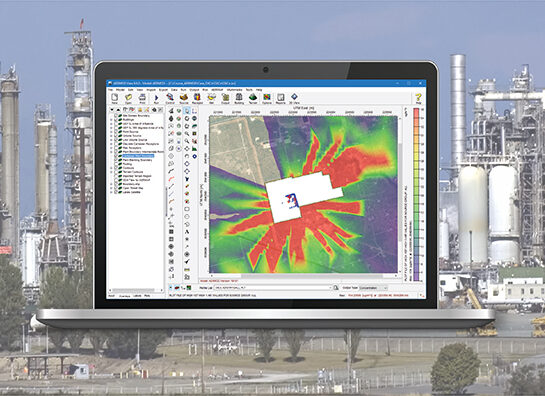
Task: Switch to the Overlays tab
Action: (x=124, y=296)
